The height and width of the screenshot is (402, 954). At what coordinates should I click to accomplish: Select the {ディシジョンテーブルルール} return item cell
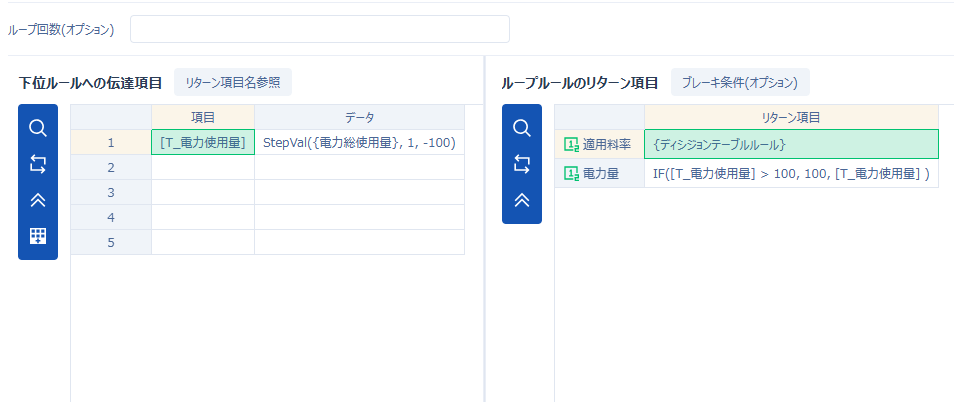click(x=791, y=145)
